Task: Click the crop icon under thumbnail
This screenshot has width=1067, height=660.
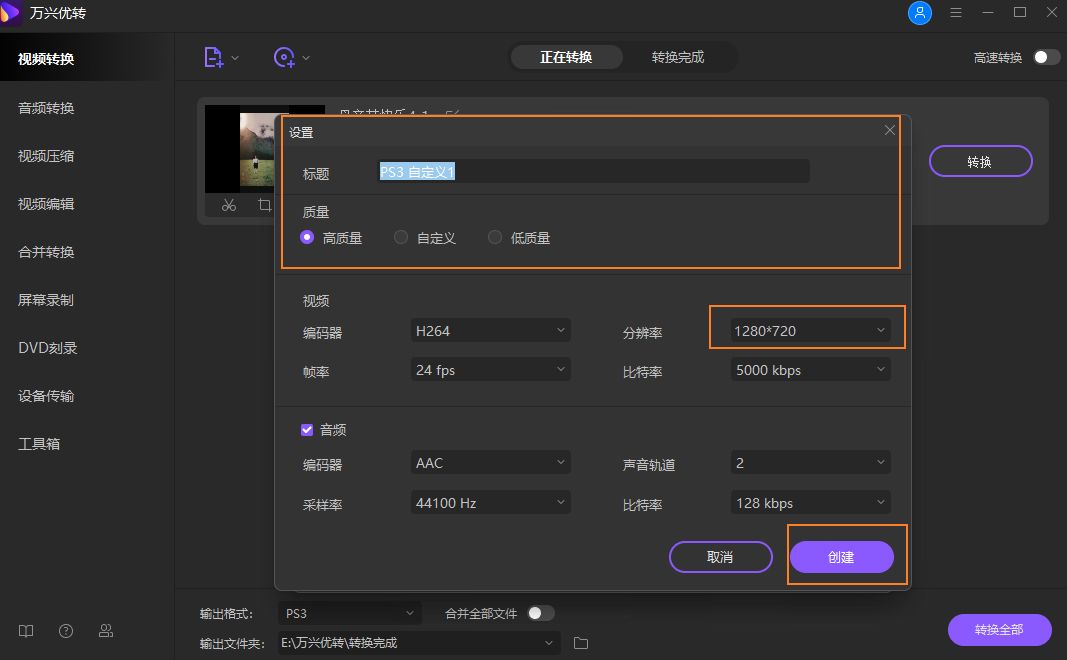Action: 265,205
